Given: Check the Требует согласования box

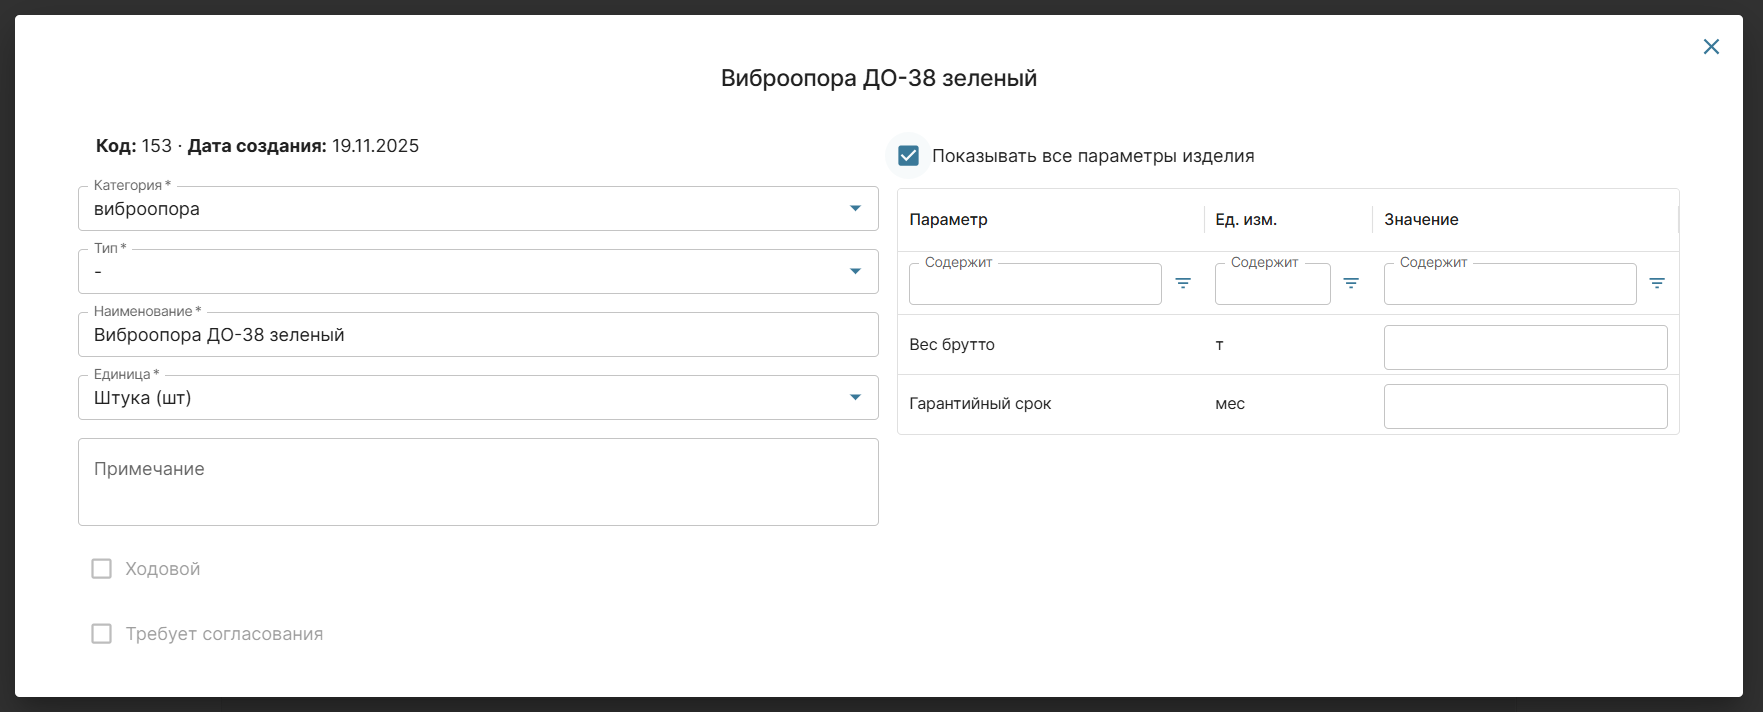Looking at the screenshot, I should (102, 634).
